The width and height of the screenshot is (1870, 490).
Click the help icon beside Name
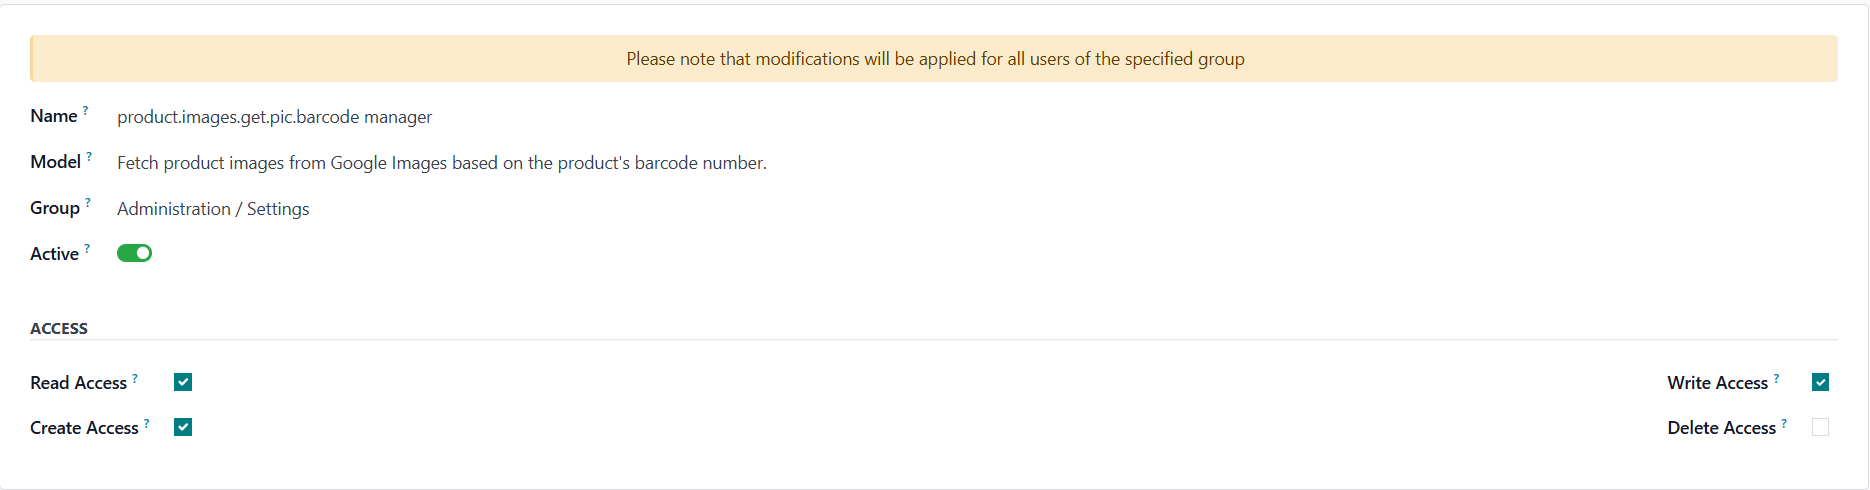pyautogui.click(x=86, y=110)
